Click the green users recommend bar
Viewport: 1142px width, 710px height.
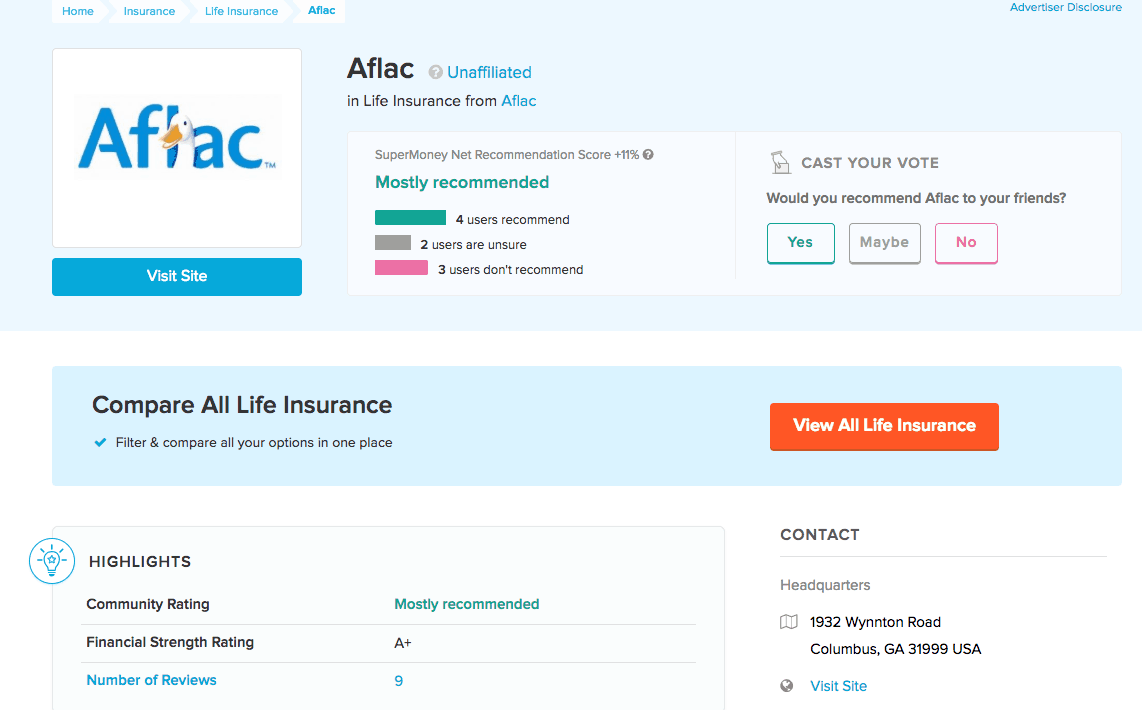pyautogui.click(x=410, y=216)
